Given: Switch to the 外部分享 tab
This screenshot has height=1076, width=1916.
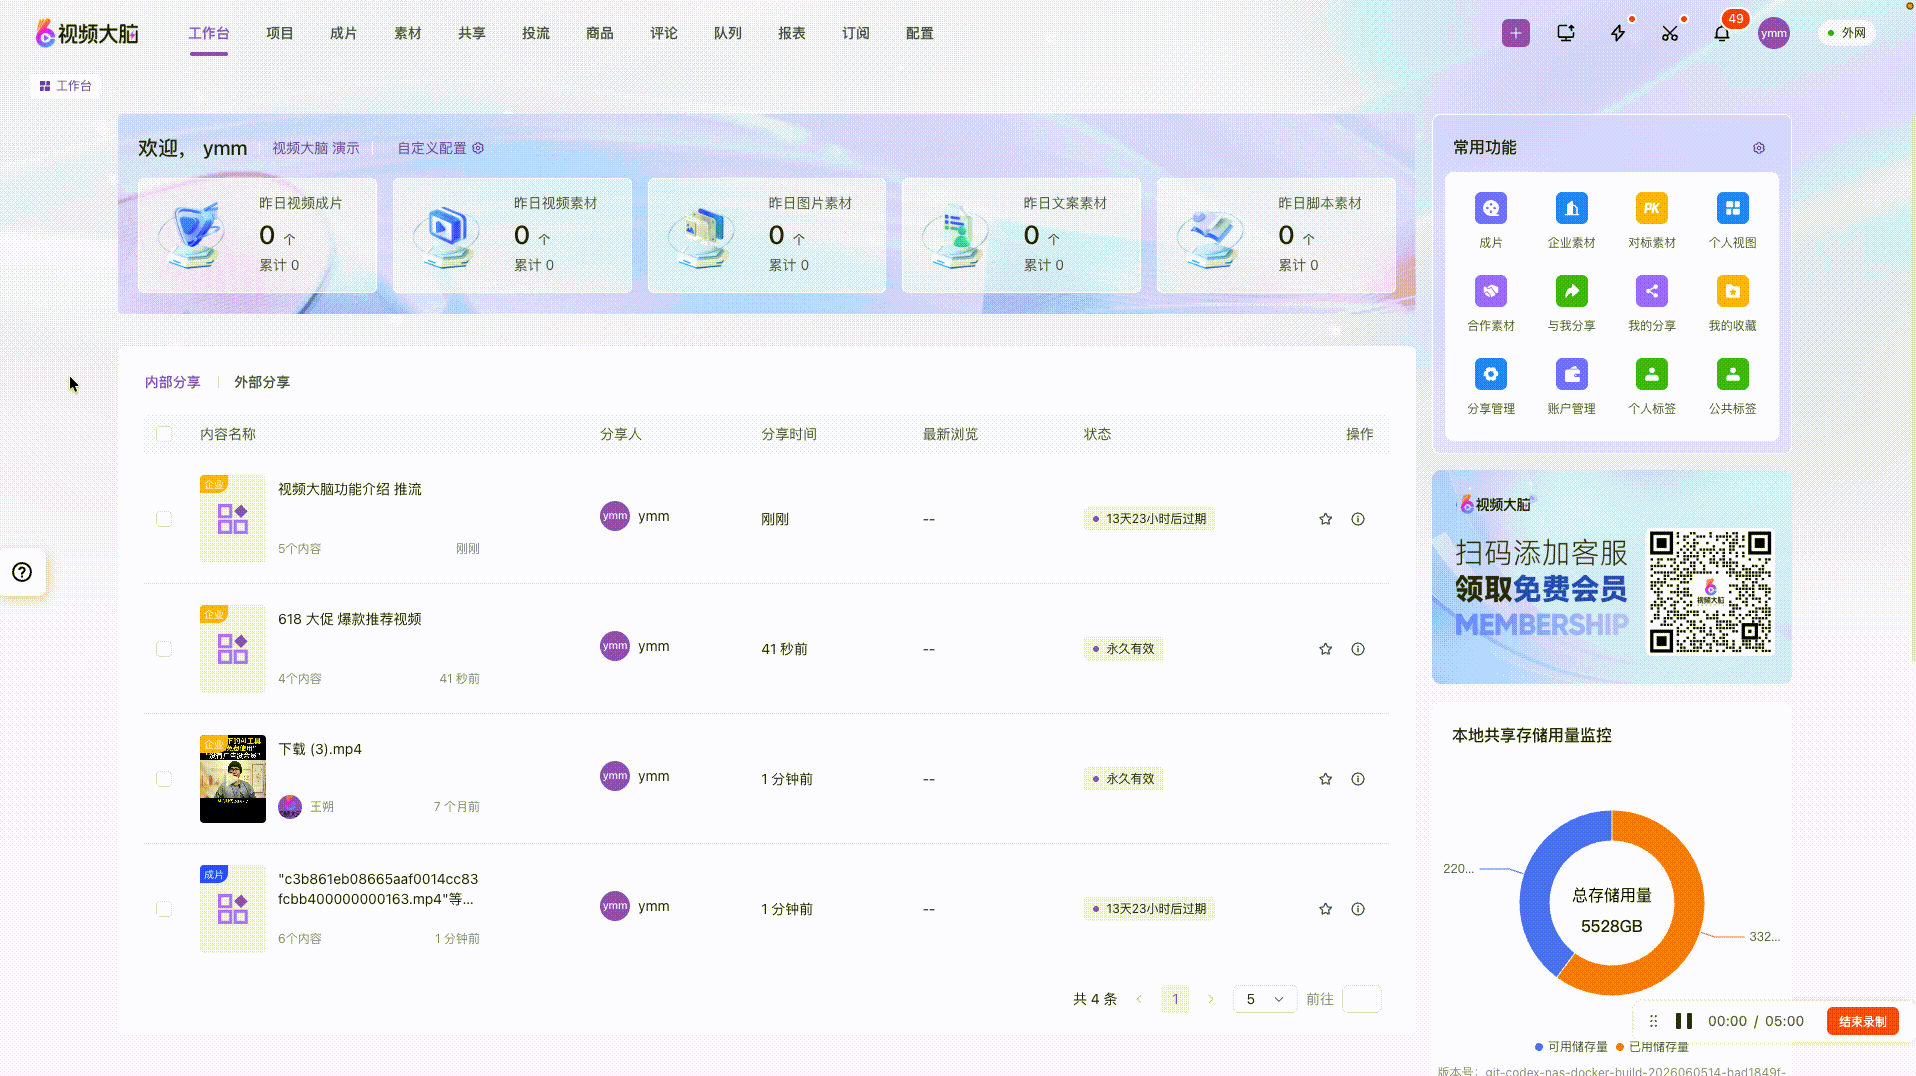Looking at the screenshot, I should click(x=262, y=382).
